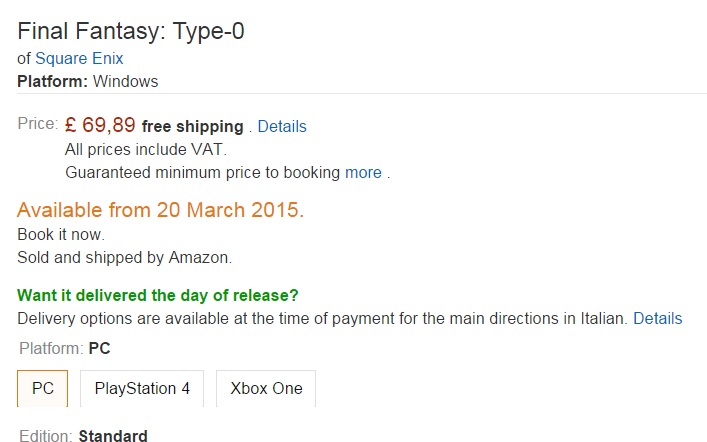Click the £ 69,89 price amount
Image resolution: width=707 pixels, height=442 pixels.
tap(99, 126)
